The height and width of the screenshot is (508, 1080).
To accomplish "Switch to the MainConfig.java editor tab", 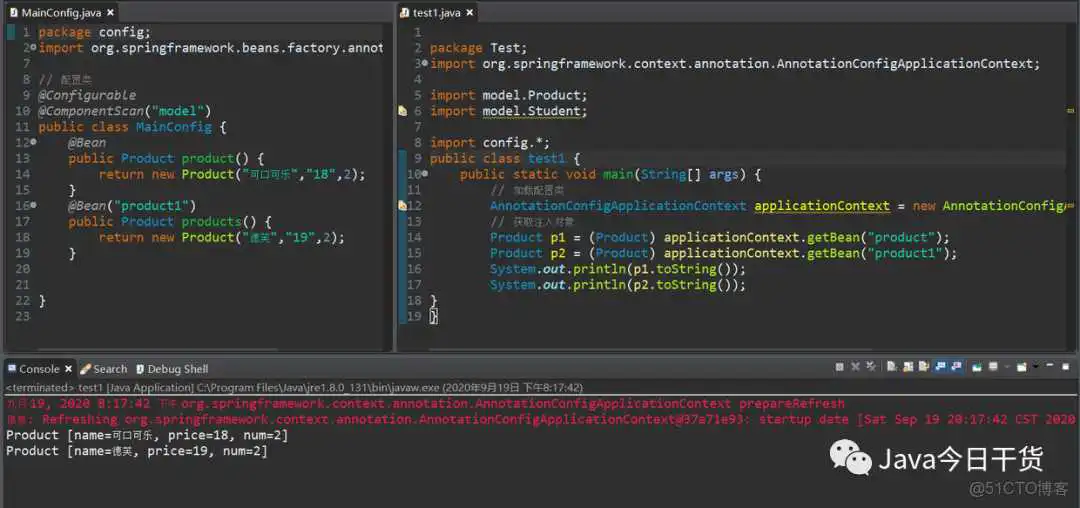I will (63, 12).
